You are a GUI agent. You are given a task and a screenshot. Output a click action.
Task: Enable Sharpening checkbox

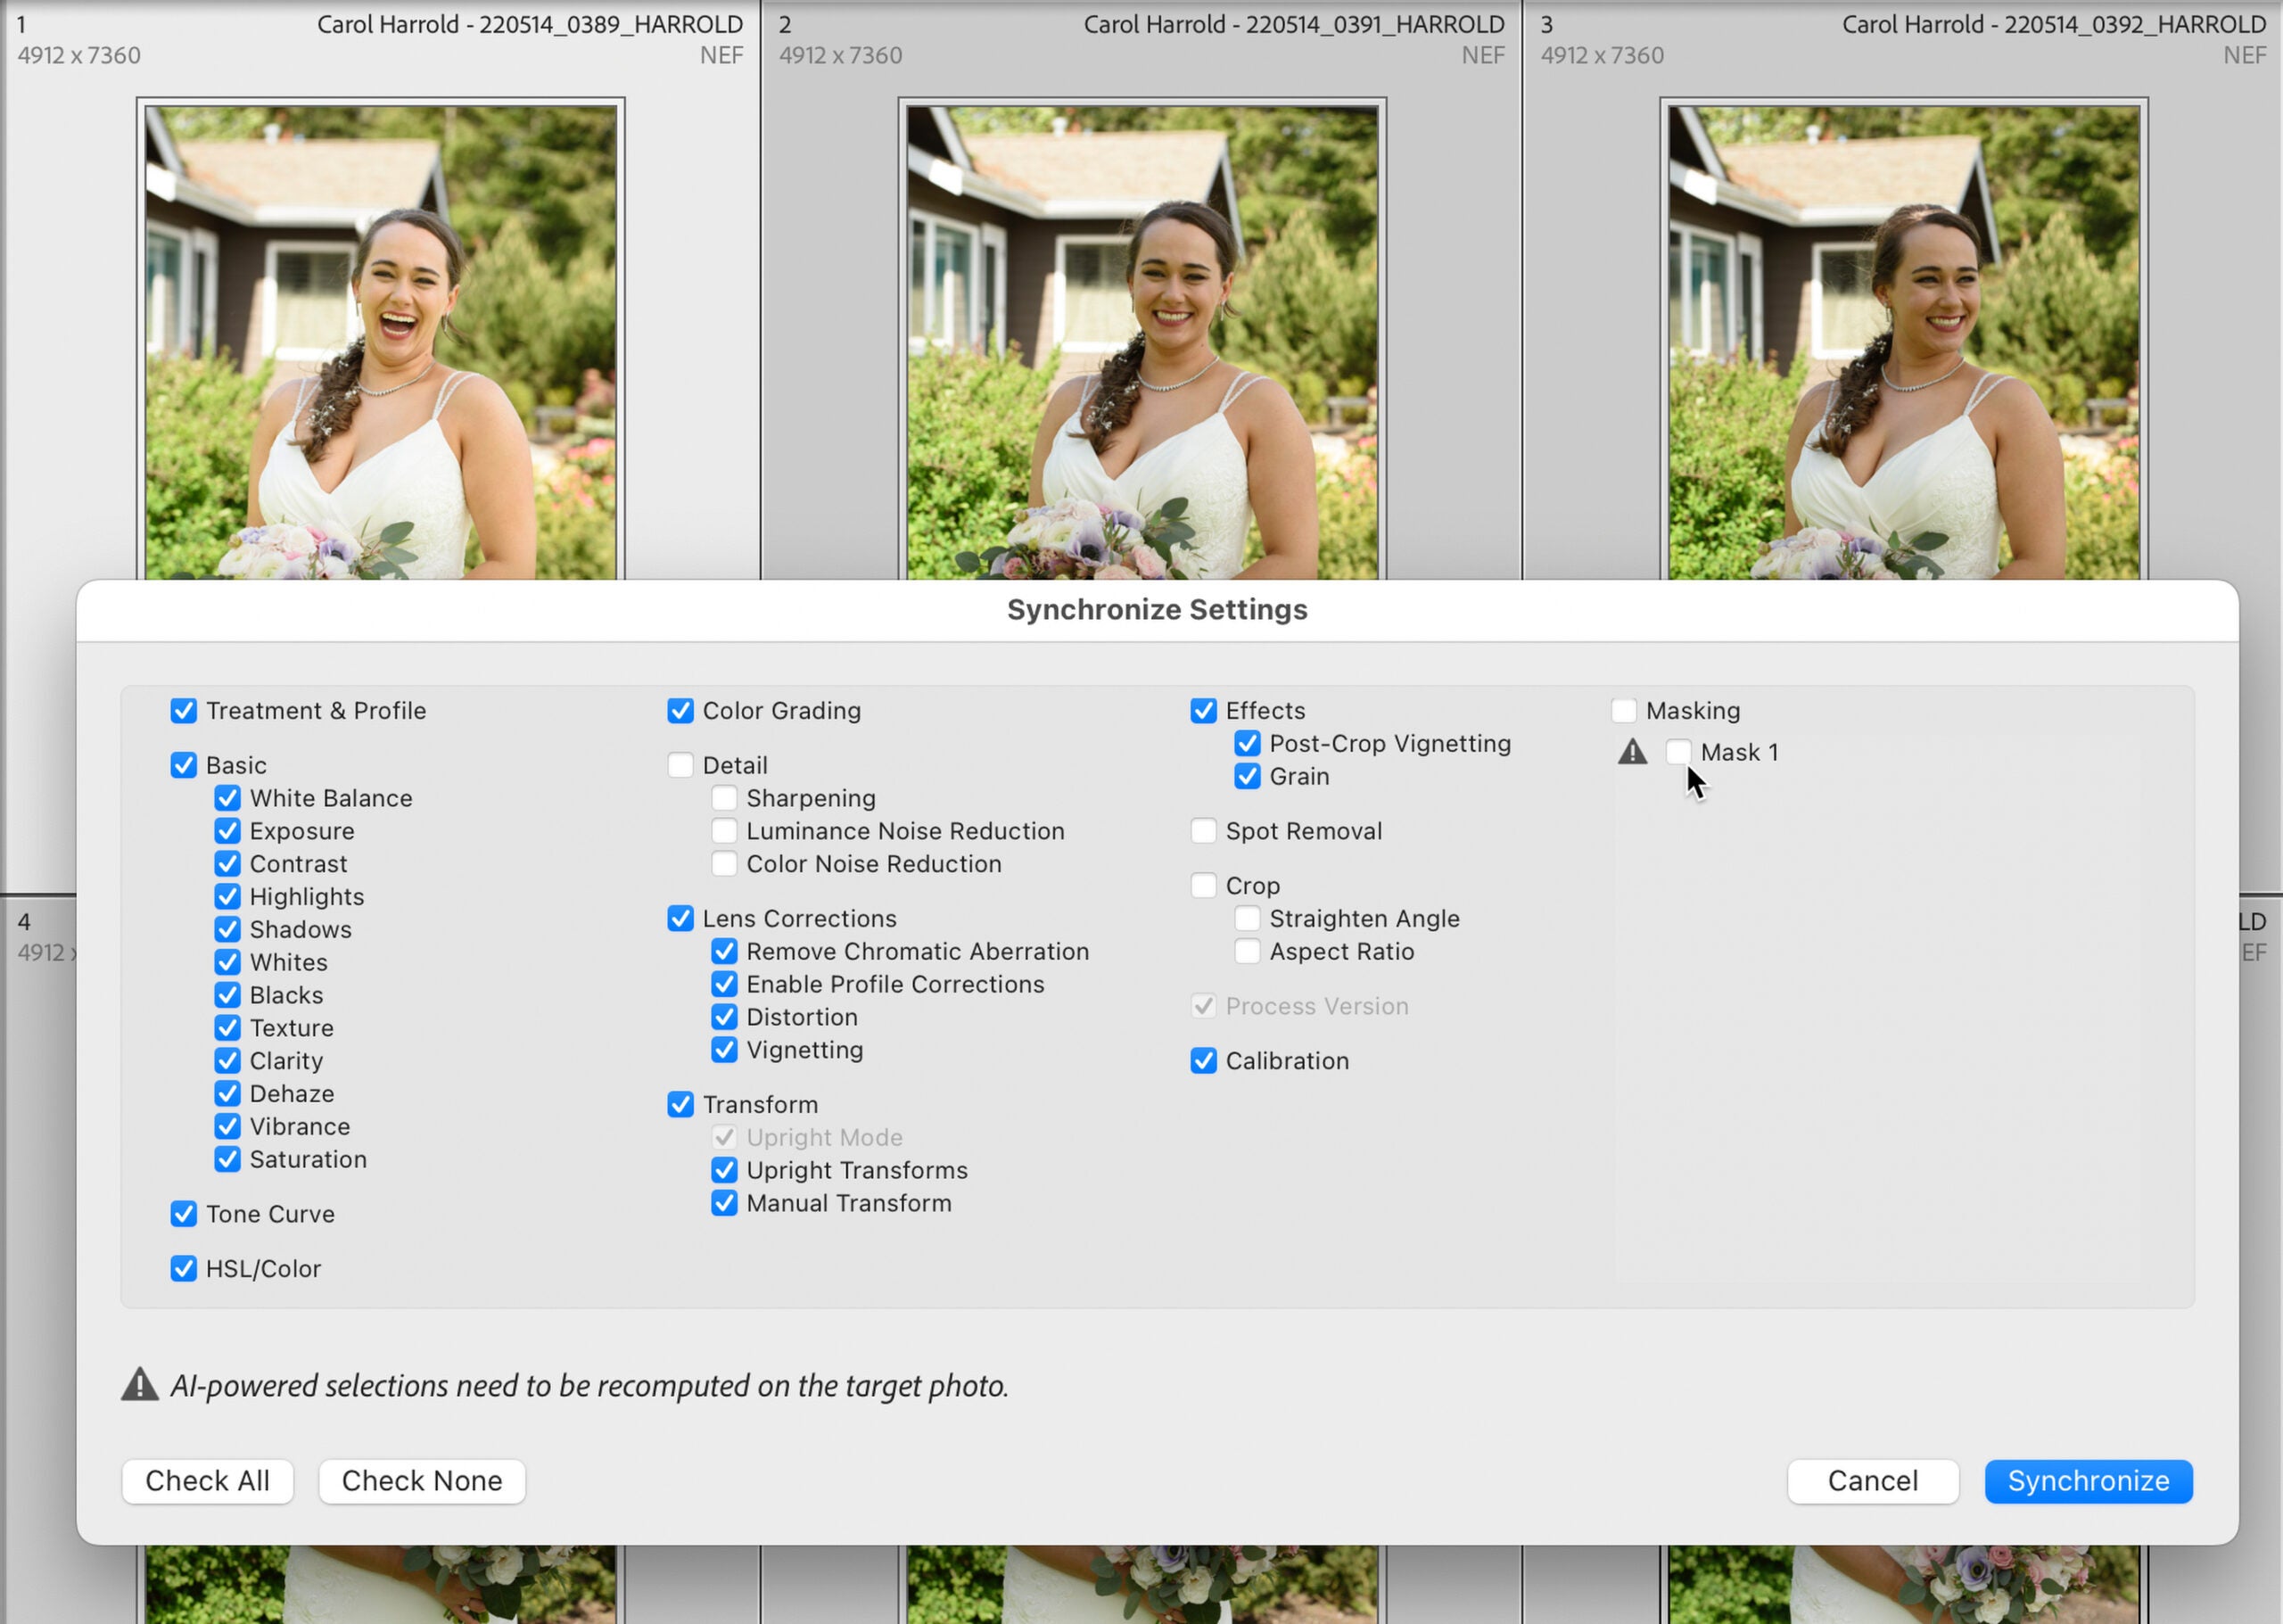(725, 799)
